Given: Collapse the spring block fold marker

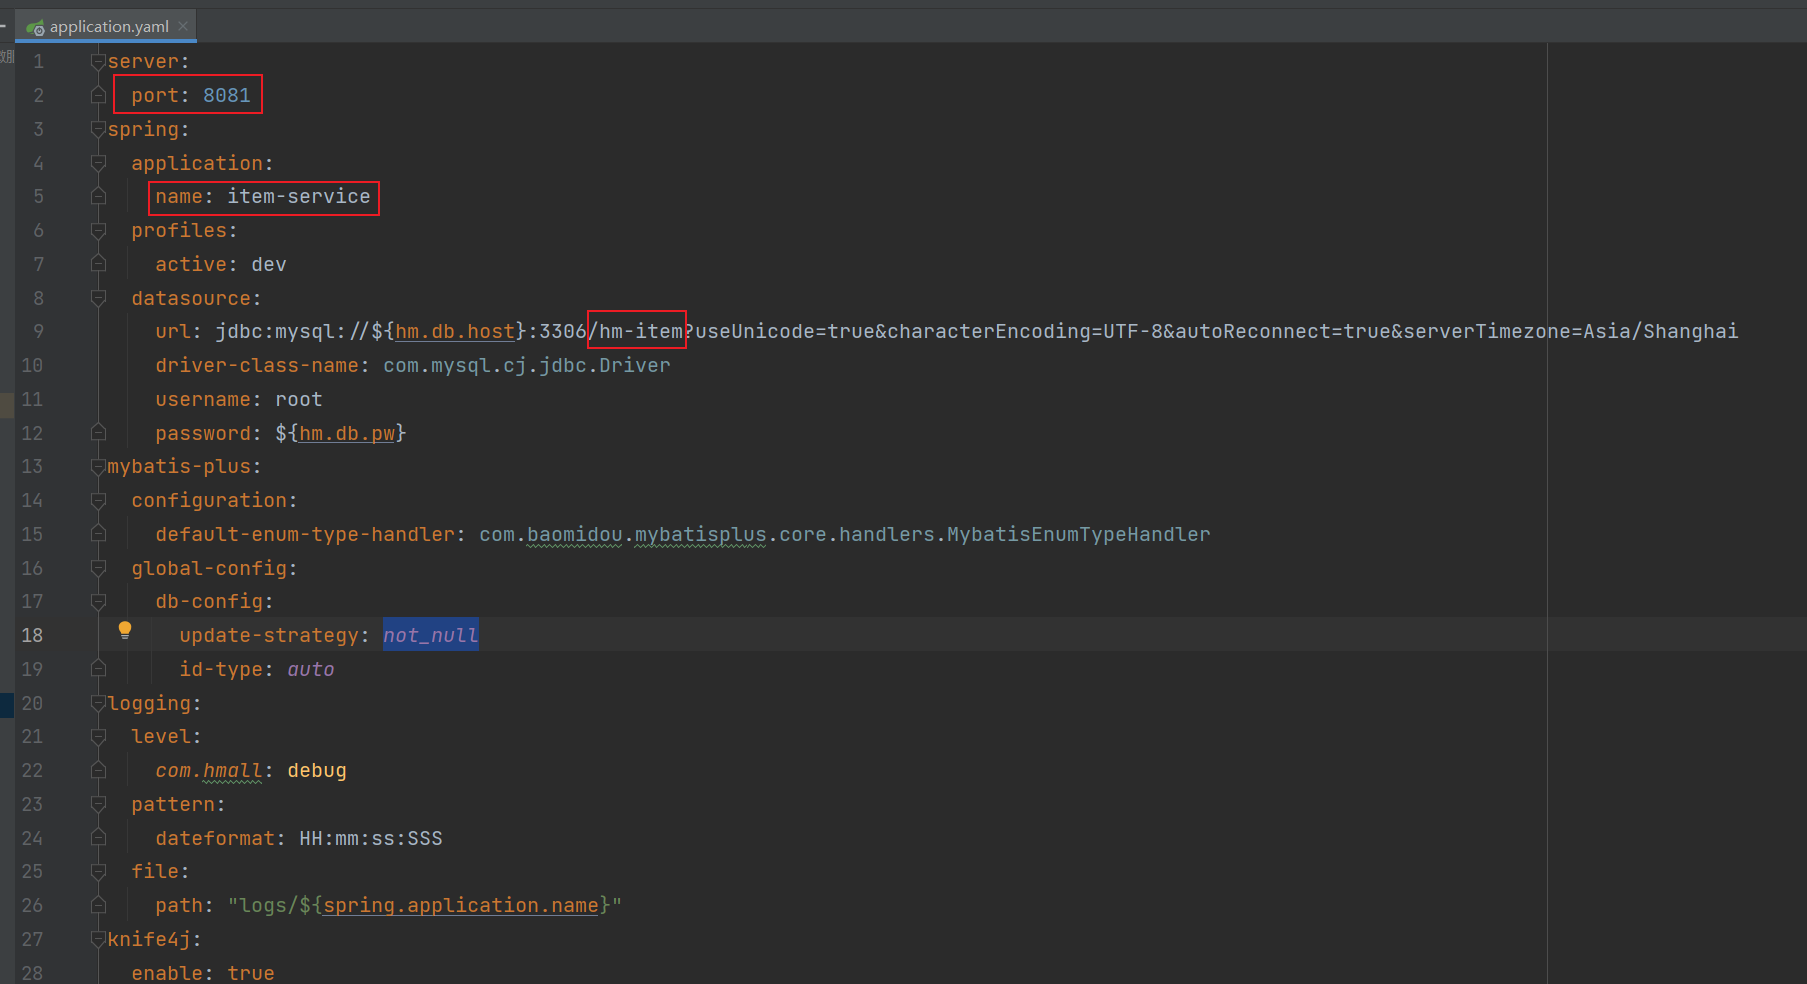Looking at the screenshot, I should click(x=98, y=130).
